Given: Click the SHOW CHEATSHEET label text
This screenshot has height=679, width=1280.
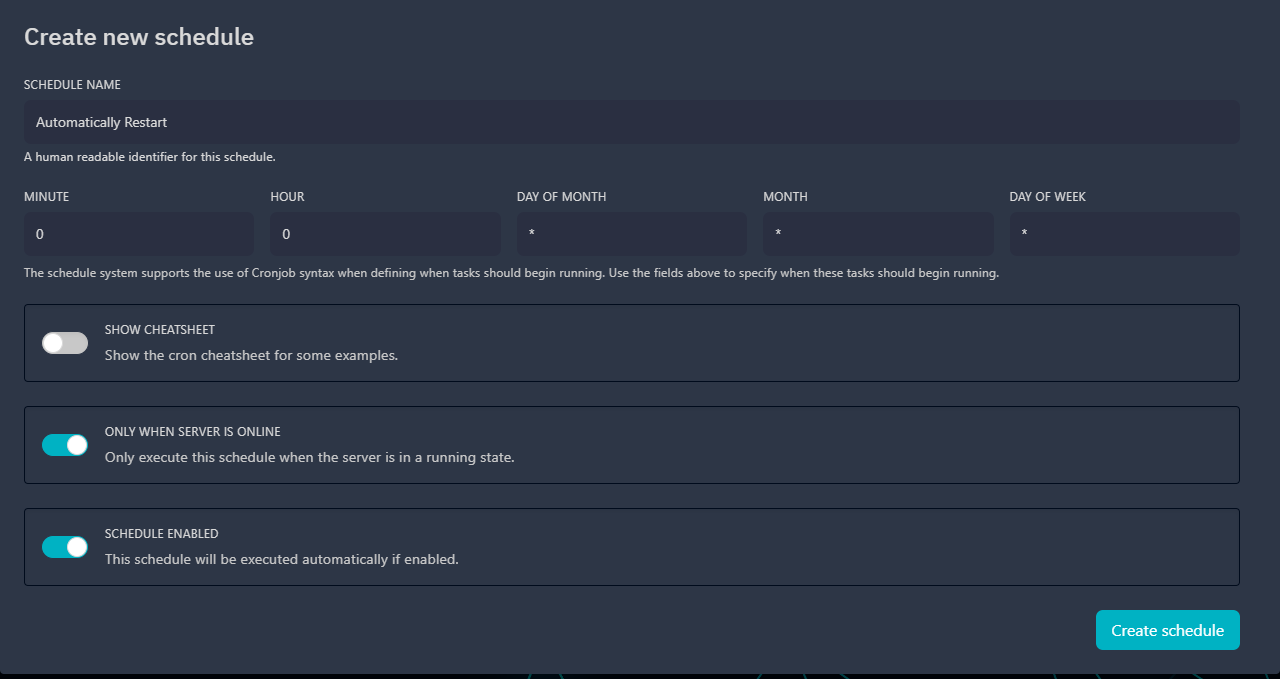Looking at the screenshot, I should click(160, 330).
